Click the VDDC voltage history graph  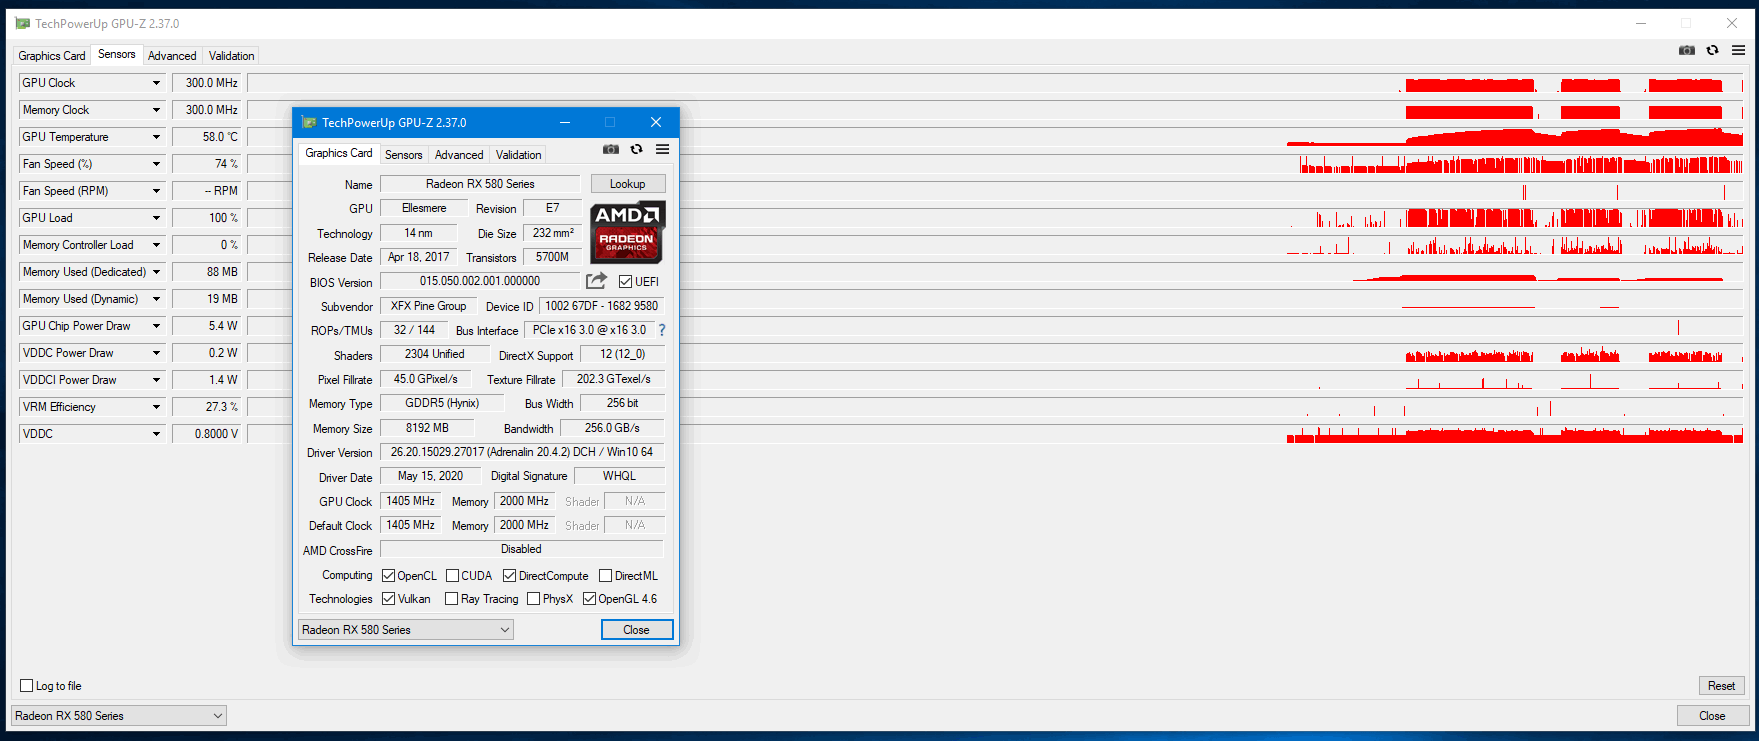click(x=995, y=434)
